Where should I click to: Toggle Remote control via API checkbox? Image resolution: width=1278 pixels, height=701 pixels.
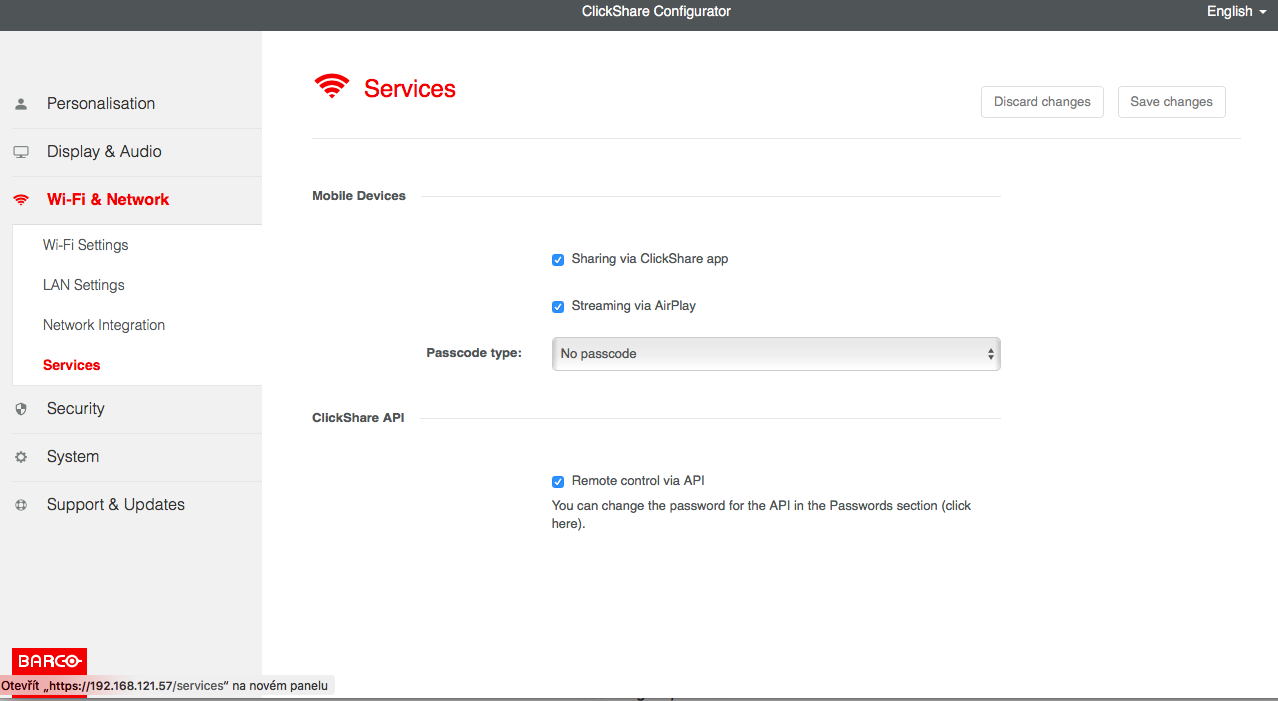pos(558,482)
